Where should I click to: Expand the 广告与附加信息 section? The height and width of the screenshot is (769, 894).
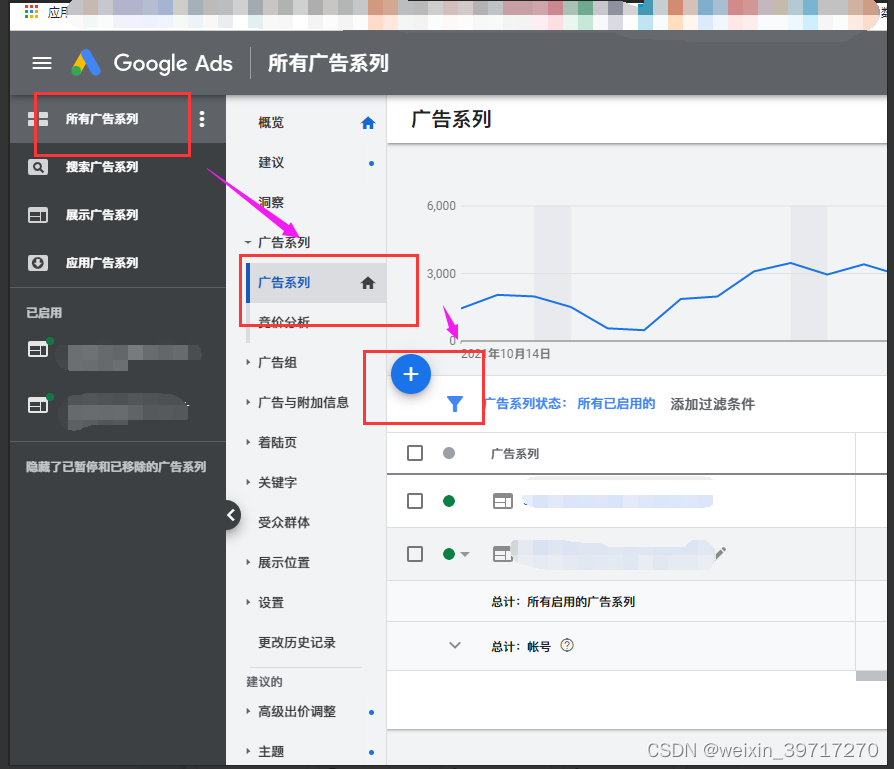coord(247,402)
